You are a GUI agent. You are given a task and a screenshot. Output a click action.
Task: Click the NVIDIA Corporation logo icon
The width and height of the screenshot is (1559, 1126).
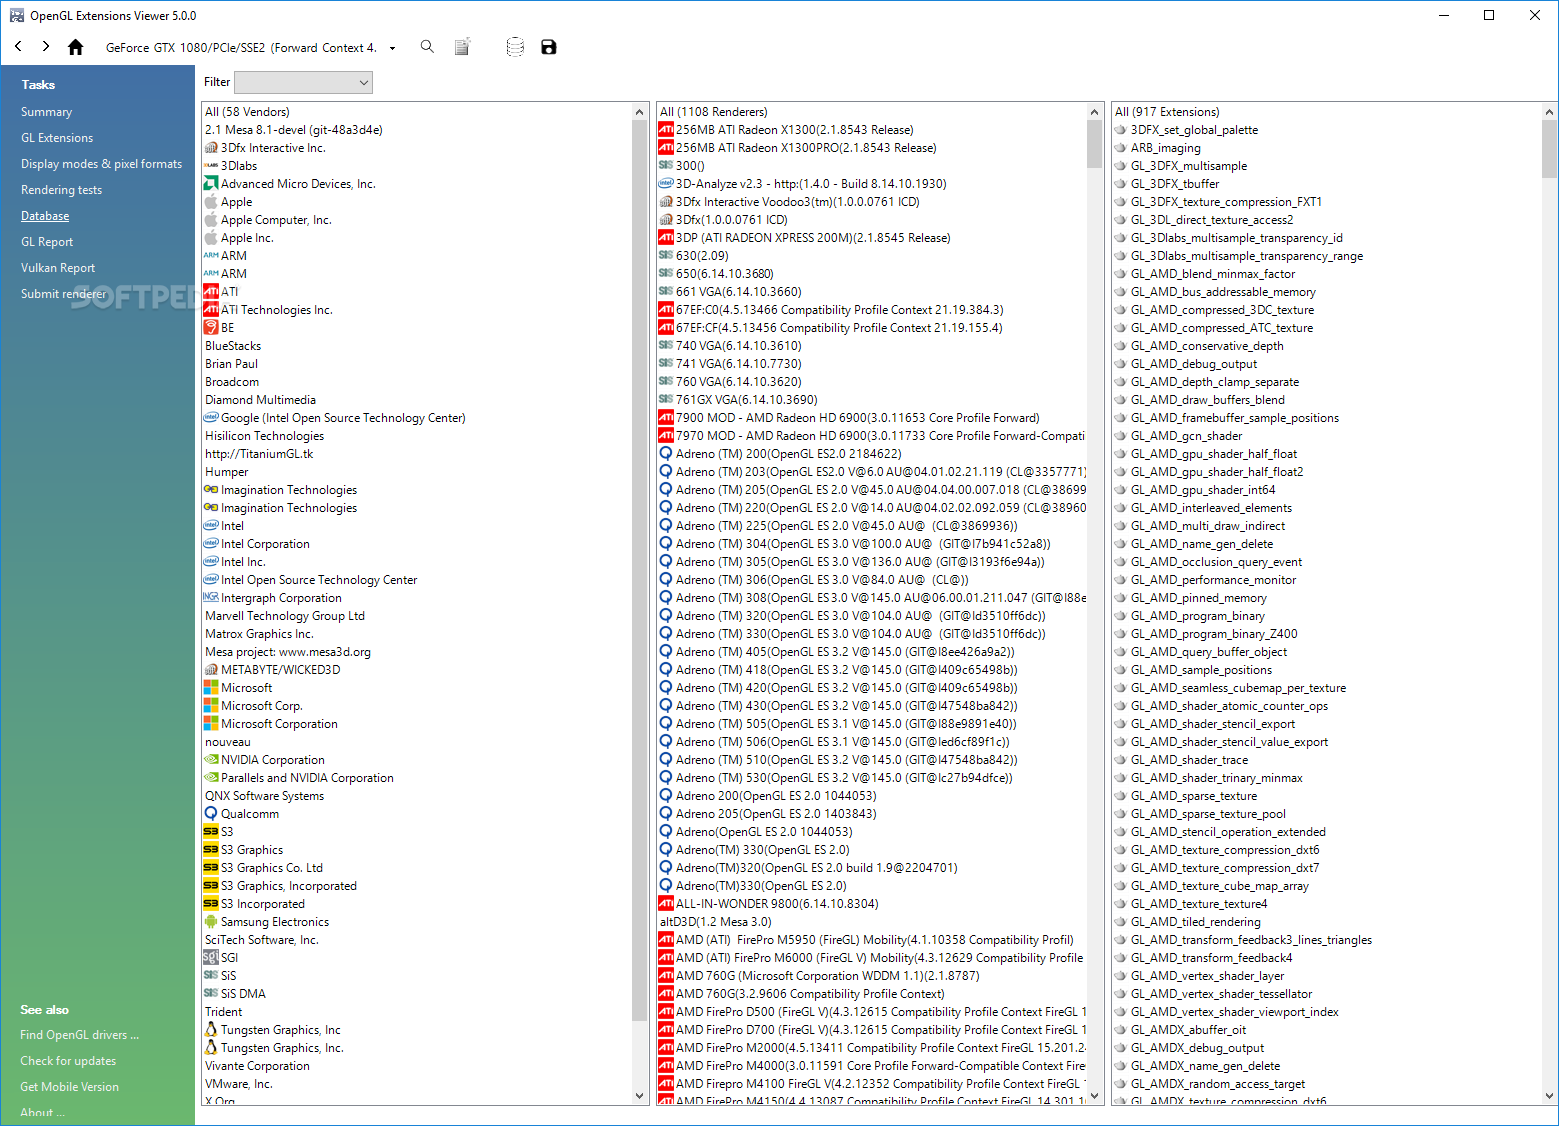pos(211,760)
